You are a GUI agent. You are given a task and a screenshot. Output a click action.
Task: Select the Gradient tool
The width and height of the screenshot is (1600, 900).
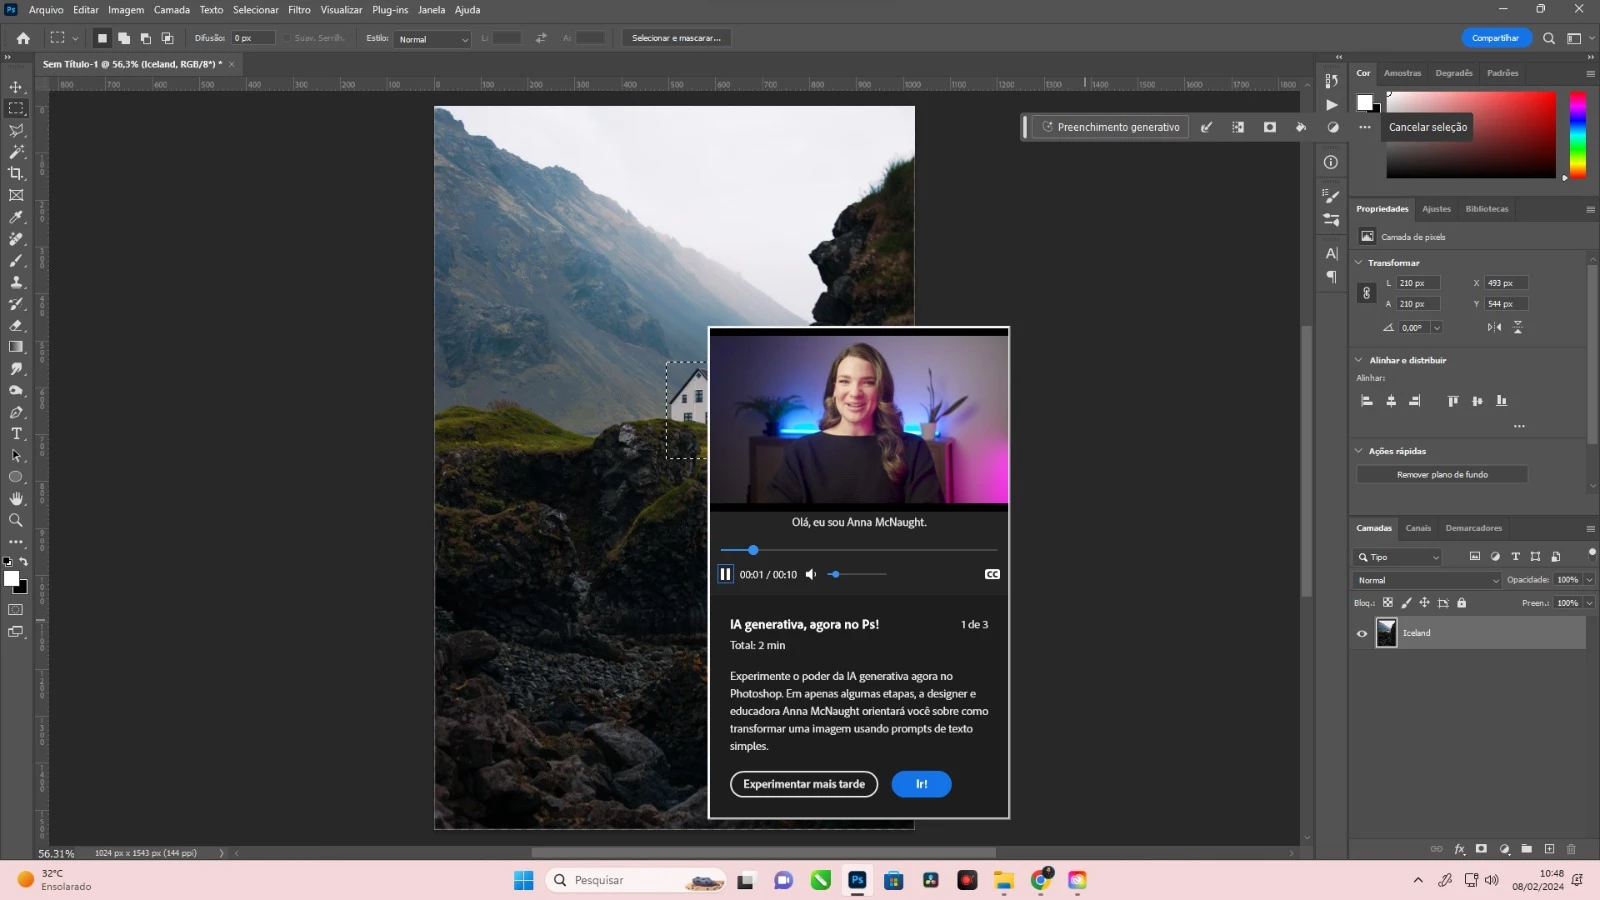coord(16,347)
